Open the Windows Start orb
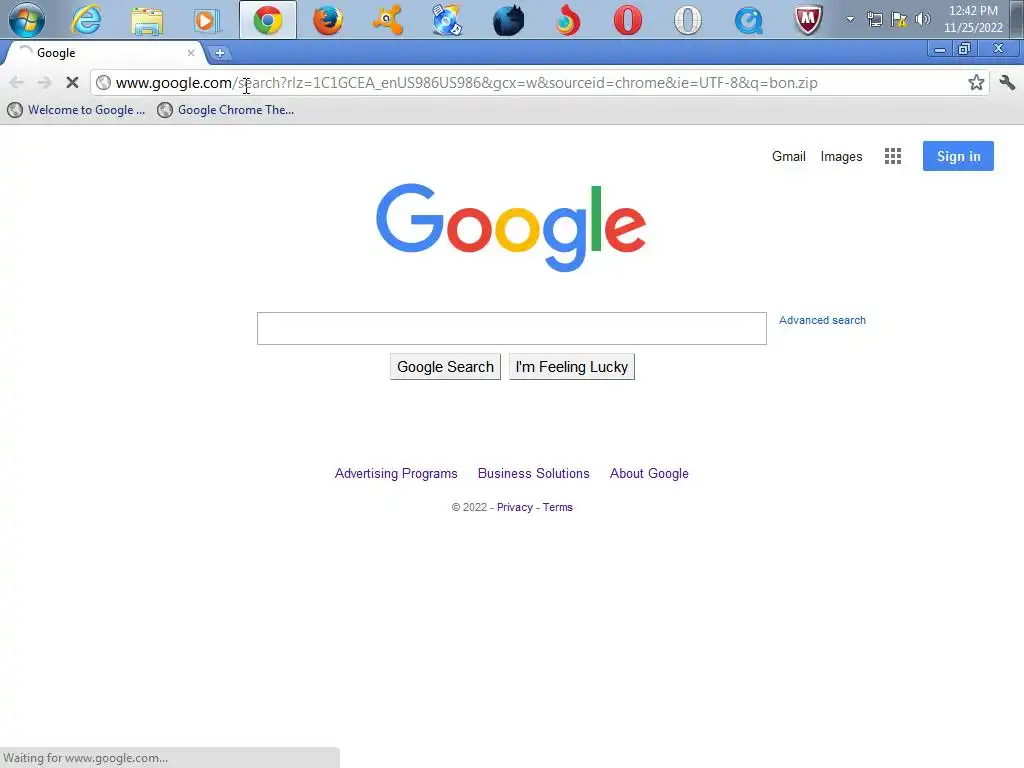Image resolution: width=1024 pixels, height=768 pixels. (x=27, y=19)
